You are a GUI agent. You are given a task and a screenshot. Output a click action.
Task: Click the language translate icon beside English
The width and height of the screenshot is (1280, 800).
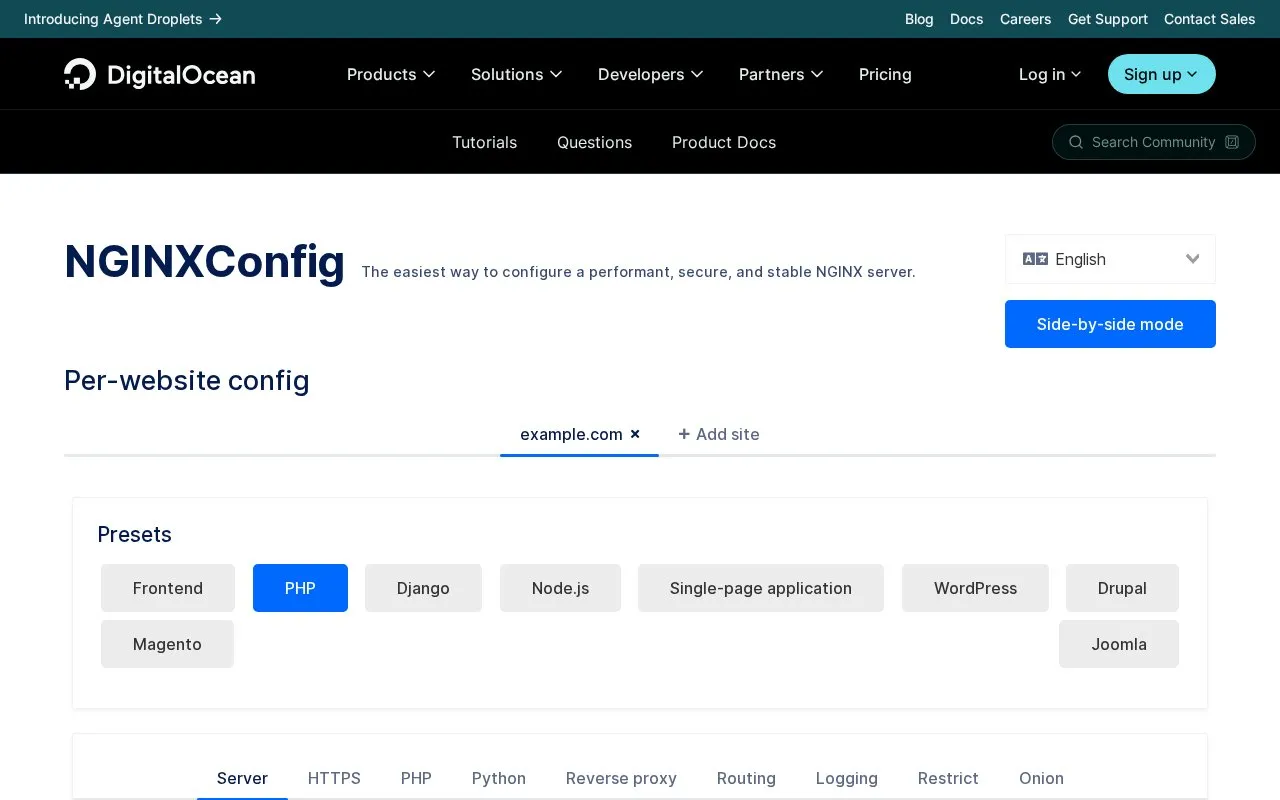(1035, 259)
